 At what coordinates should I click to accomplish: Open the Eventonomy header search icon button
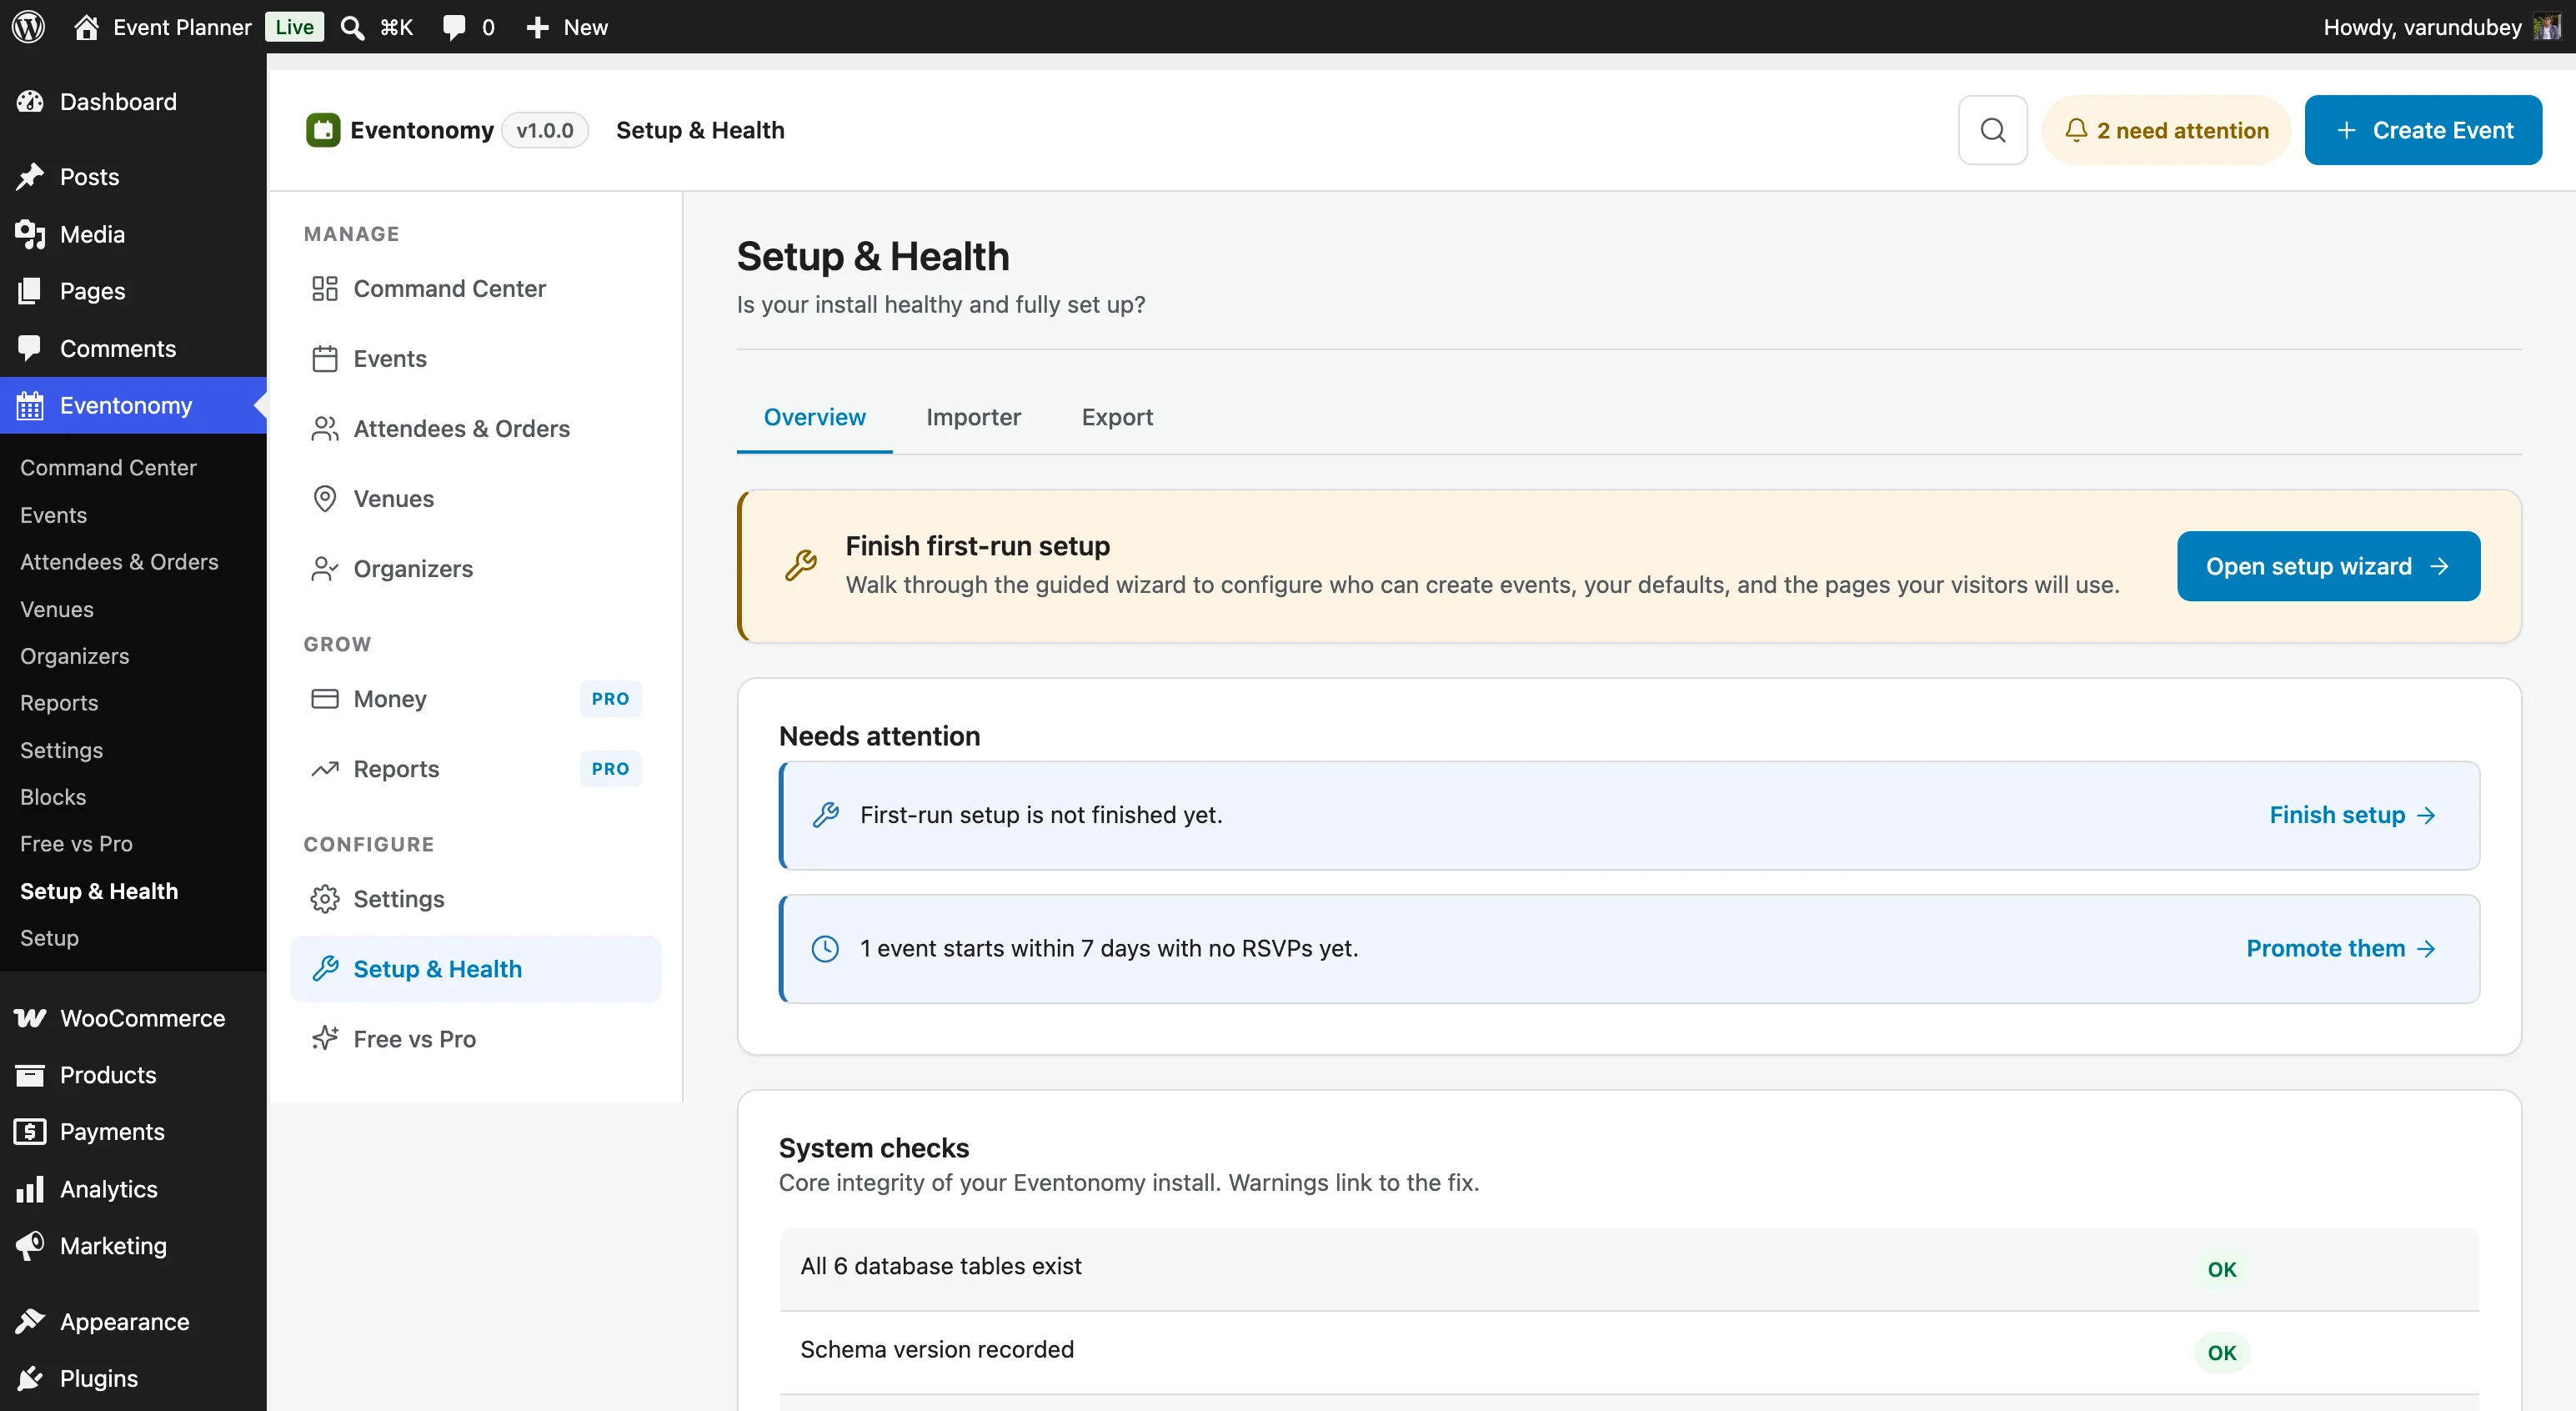click(x=1992, y=130)
